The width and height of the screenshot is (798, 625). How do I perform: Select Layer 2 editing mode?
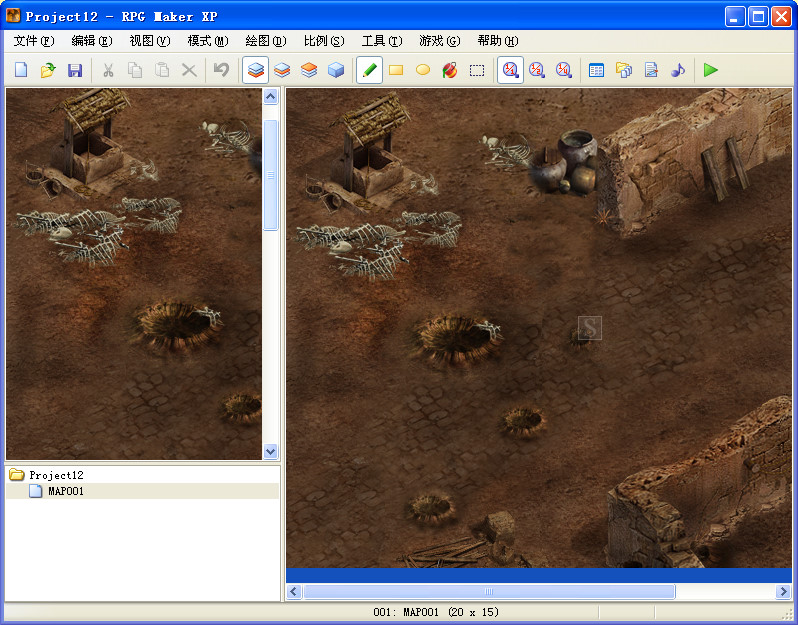pos(282,70)
